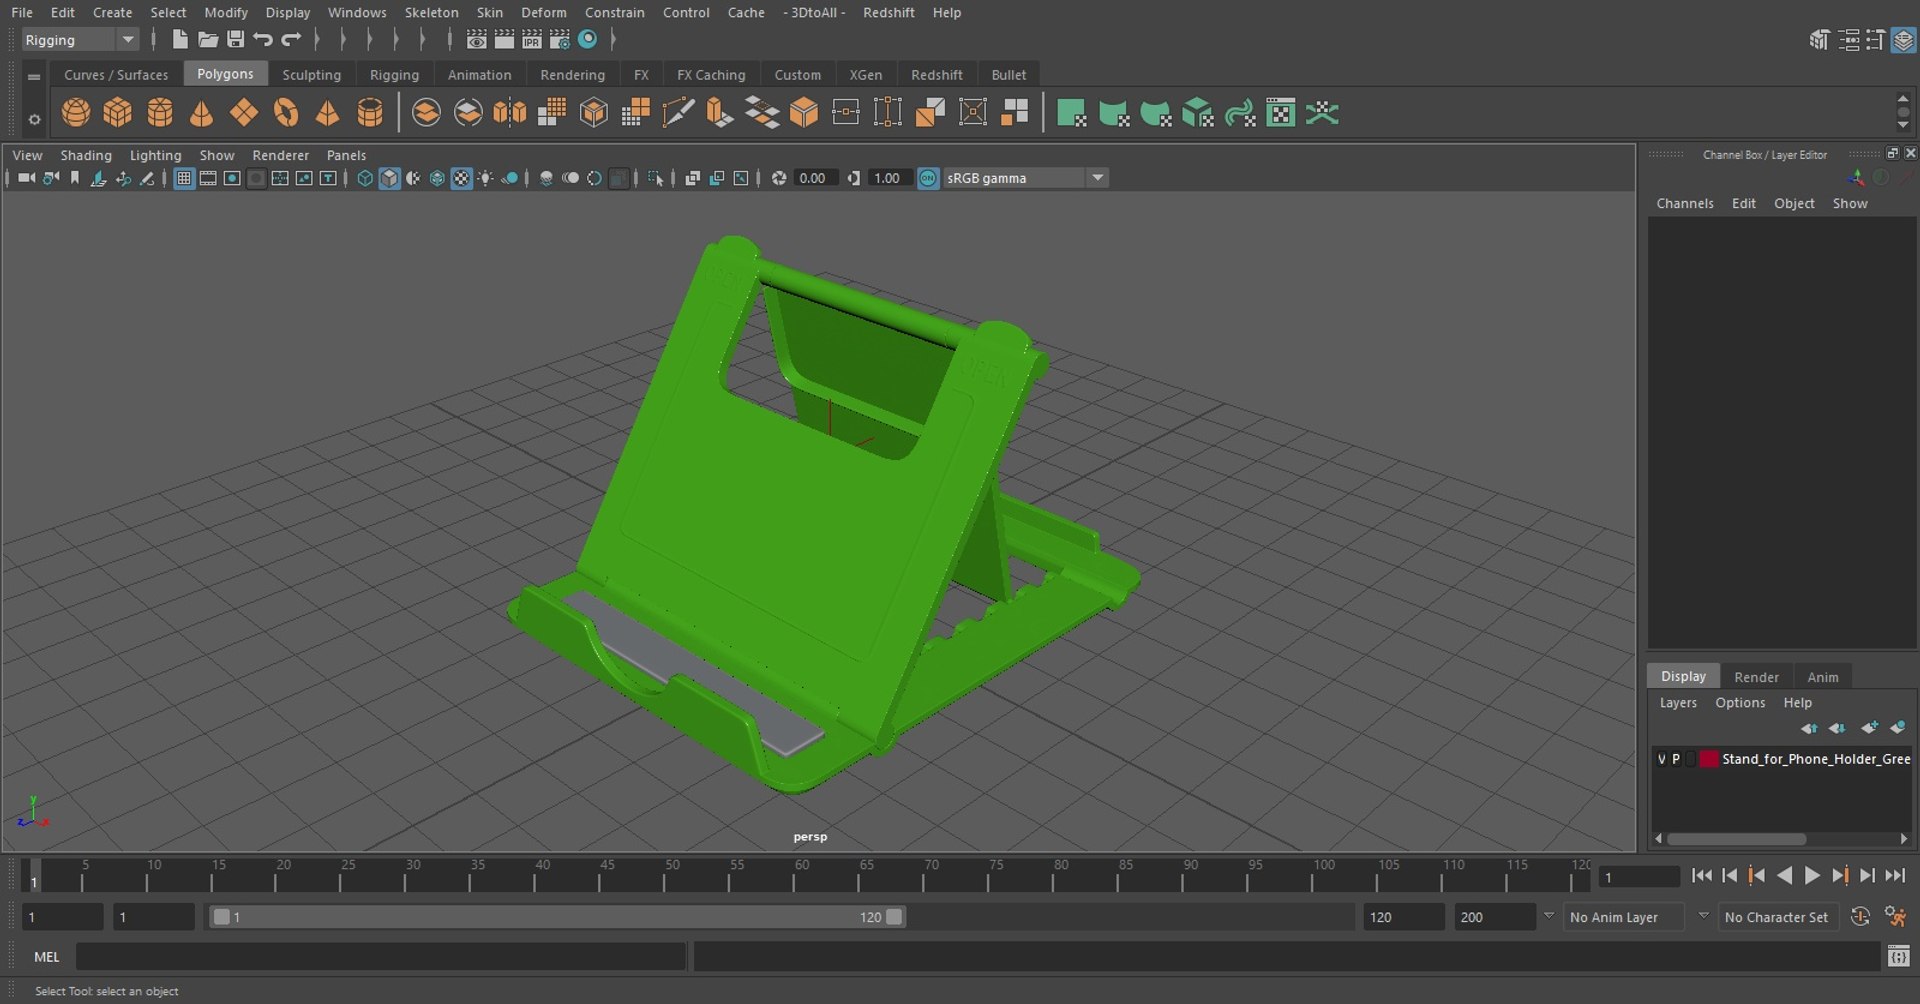This screenshot has height=1004, width=1920.
Task: Open the shelf options gear menu
Action: click(34, 119)
